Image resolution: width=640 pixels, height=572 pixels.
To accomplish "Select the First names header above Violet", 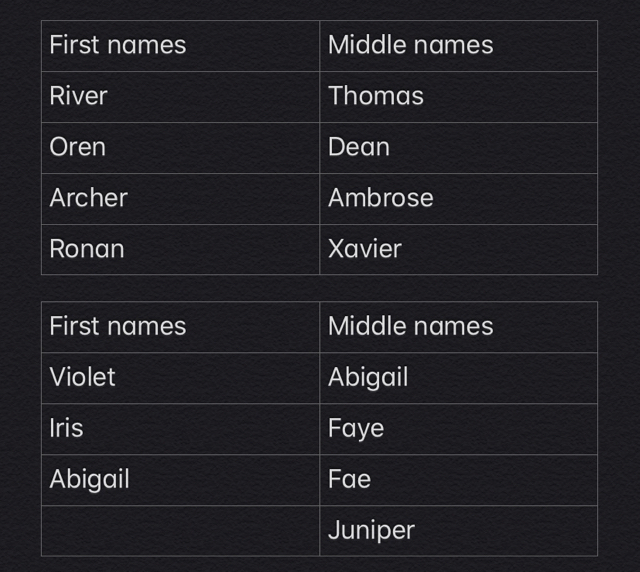I will pos(180,327).
